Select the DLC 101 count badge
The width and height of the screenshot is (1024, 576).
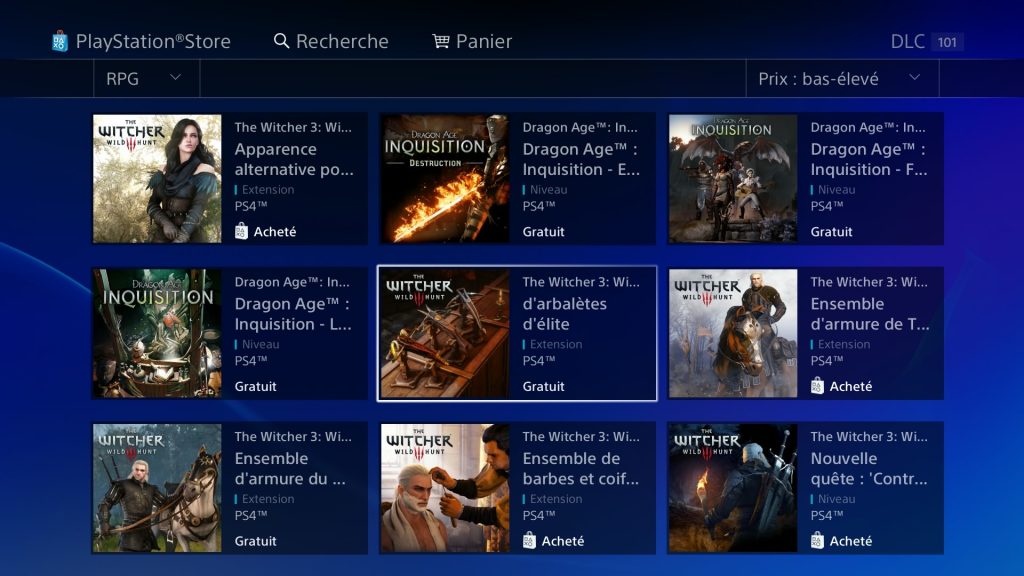pos(947,42)
